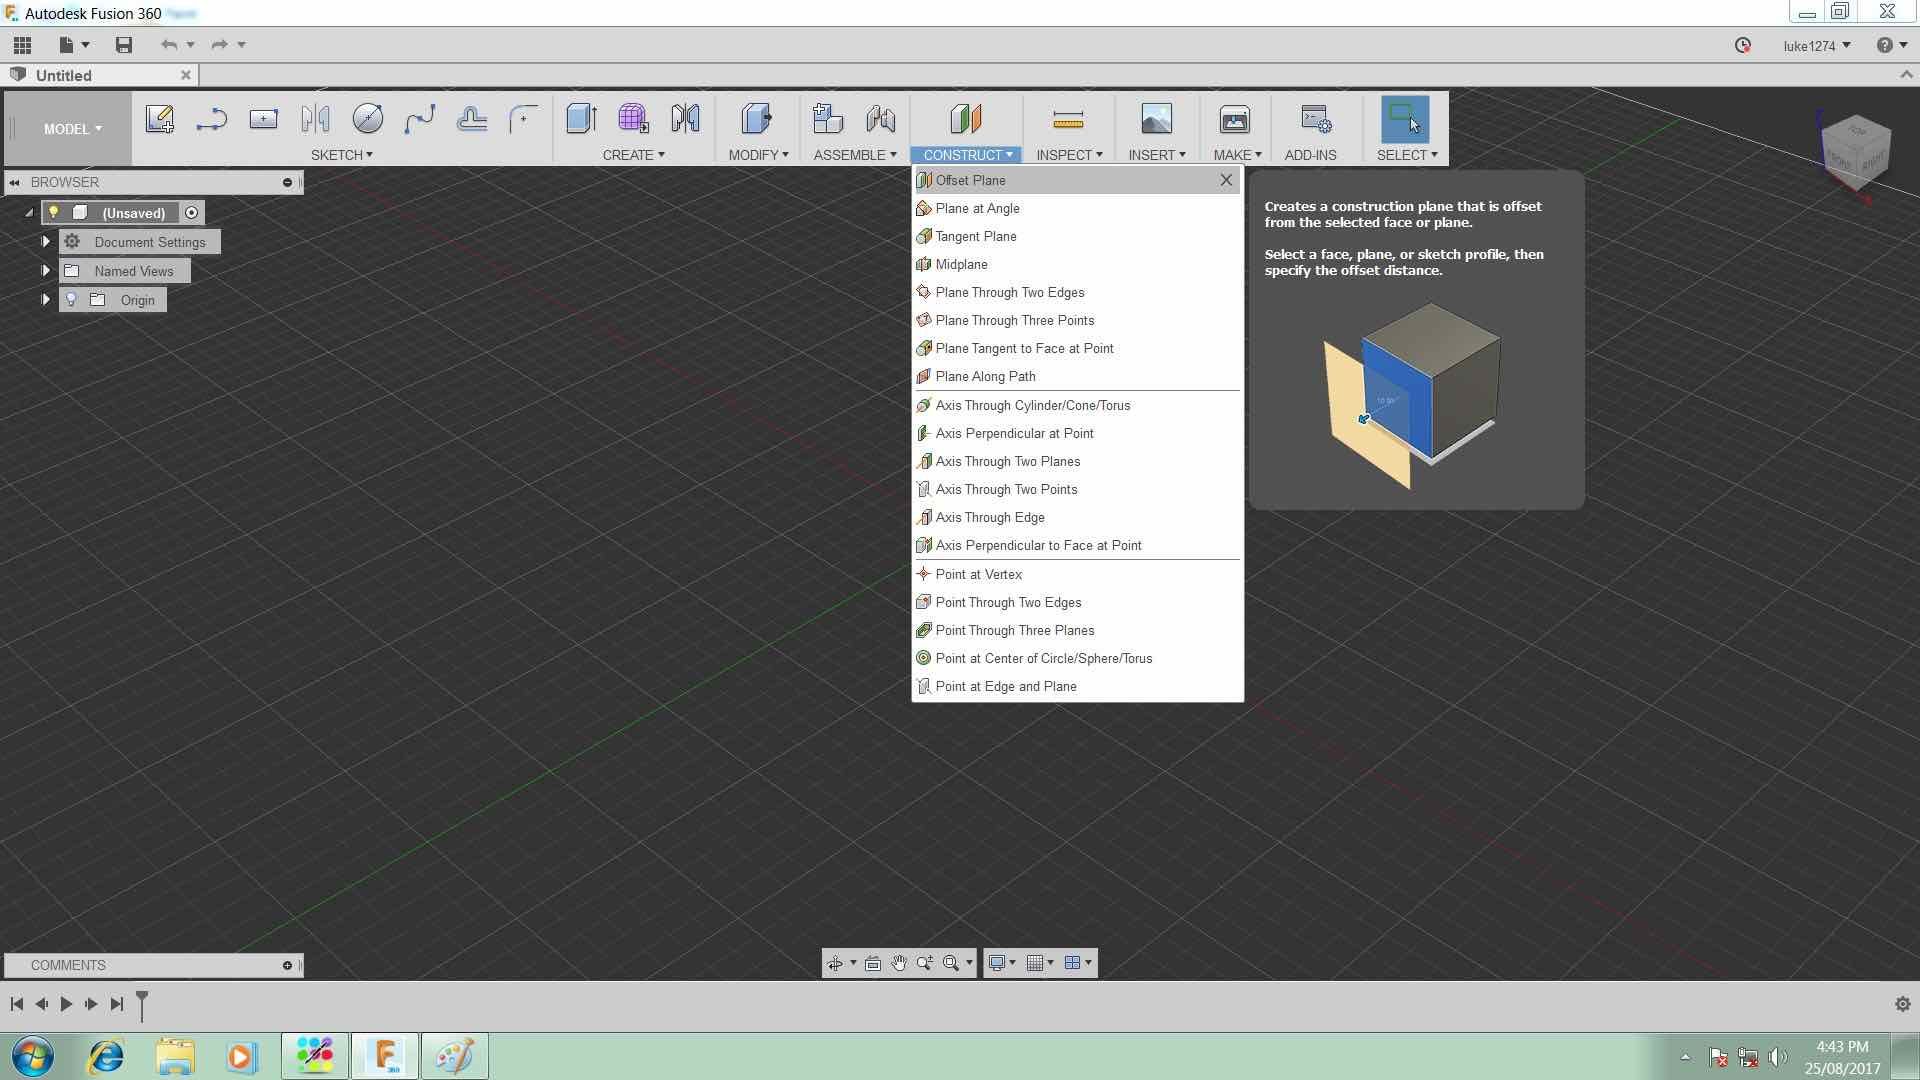1920x1080 pixels.
Task: Click the 3D Print icon in MAKE
Action: 1235,119
